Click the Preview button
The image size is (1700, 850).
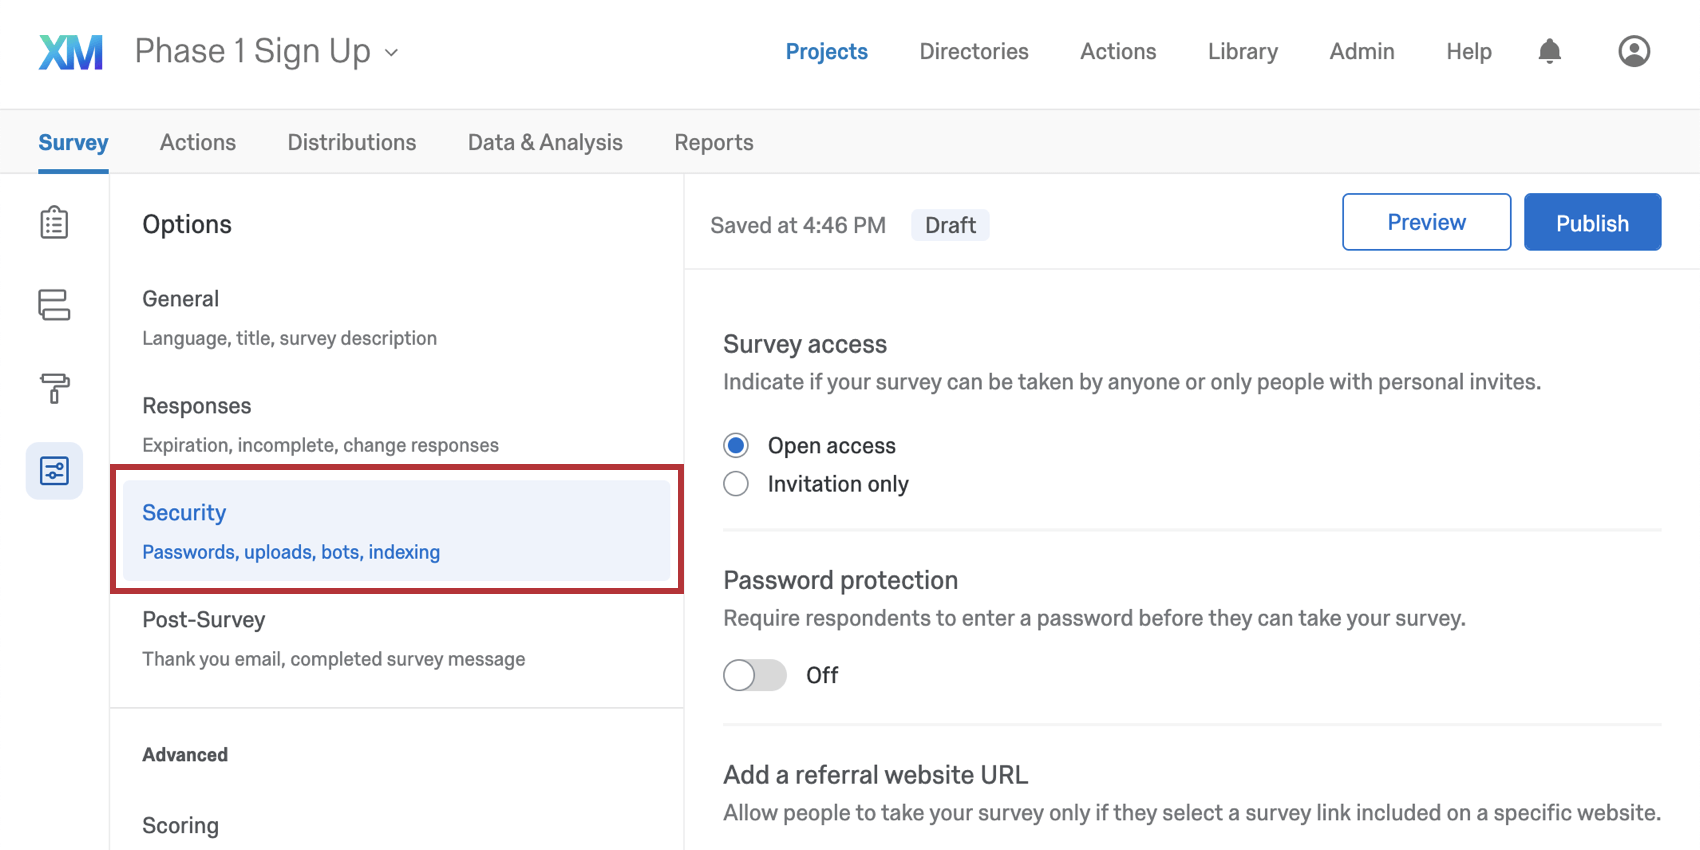point(1426,222)
